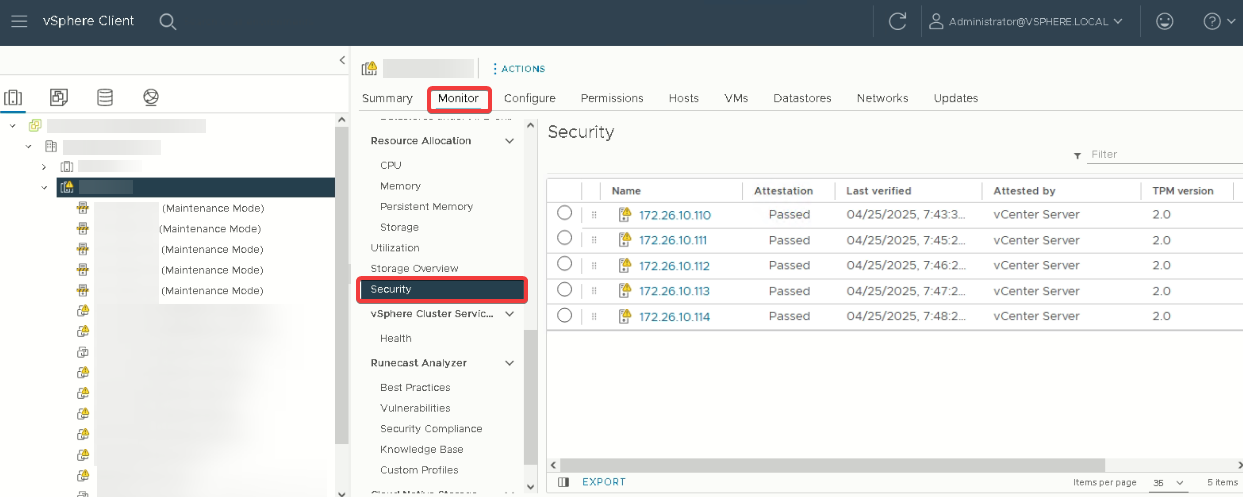Open the Hosts tab

click(x=684, y=98)
